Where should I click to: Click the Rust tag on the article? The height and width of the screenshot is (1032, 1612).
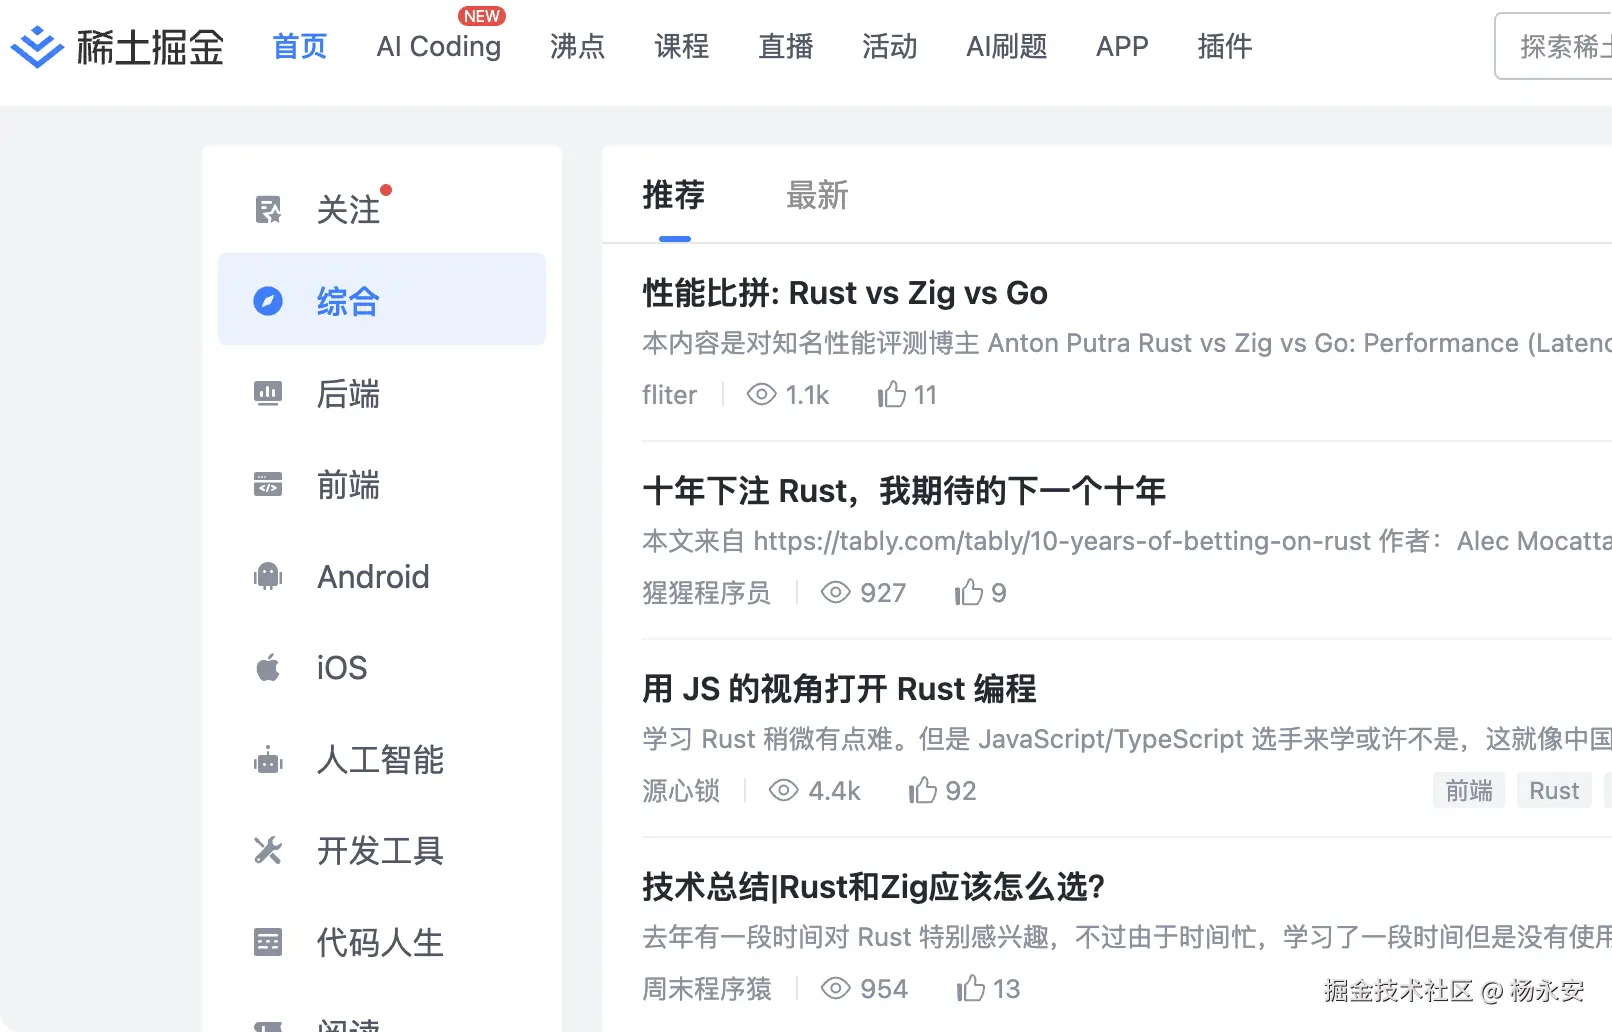(x=1553, y=790)
